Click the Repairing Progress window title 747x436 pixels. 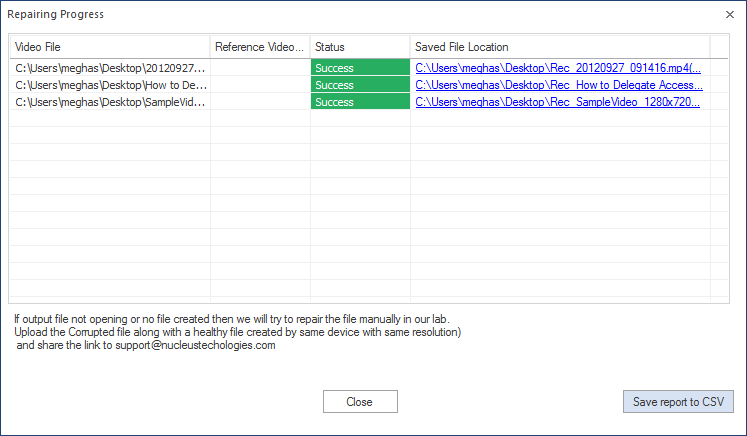(x=55, y=14)
